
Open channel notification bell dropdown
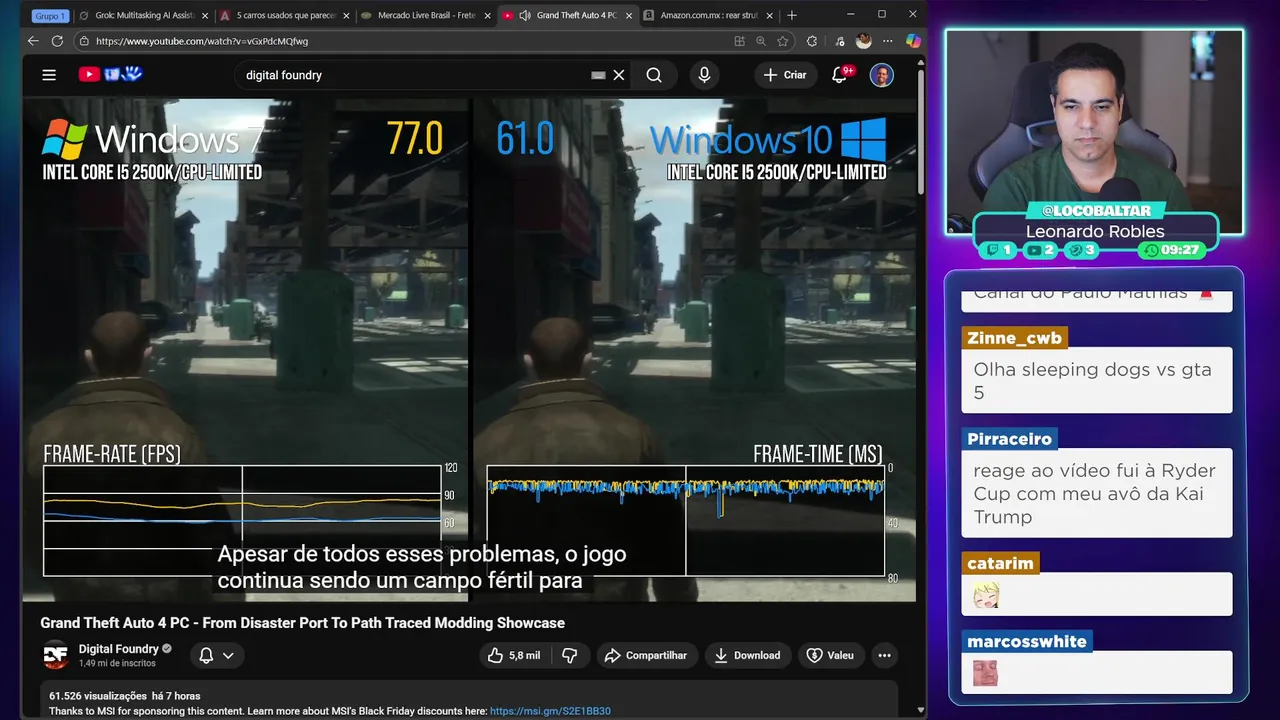216,655
